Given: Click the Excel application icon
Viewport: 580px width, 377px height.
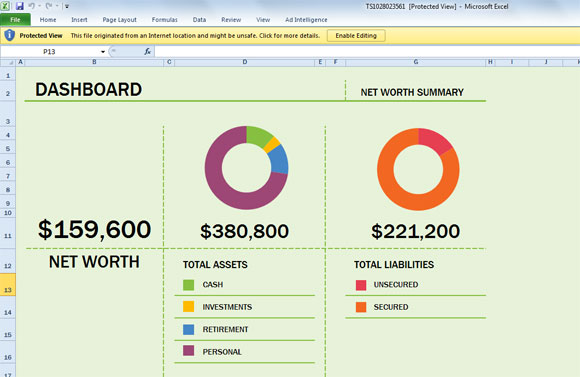Looking at the screenshot, I should coord(5,6).
